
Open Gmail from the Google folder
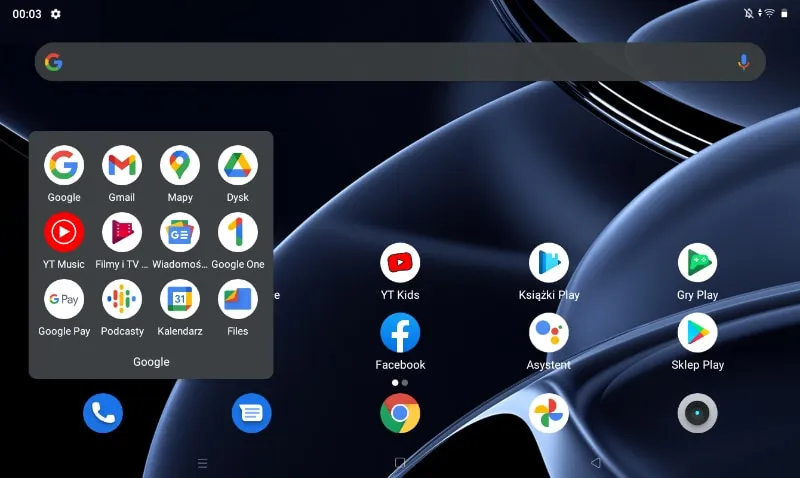122,165
